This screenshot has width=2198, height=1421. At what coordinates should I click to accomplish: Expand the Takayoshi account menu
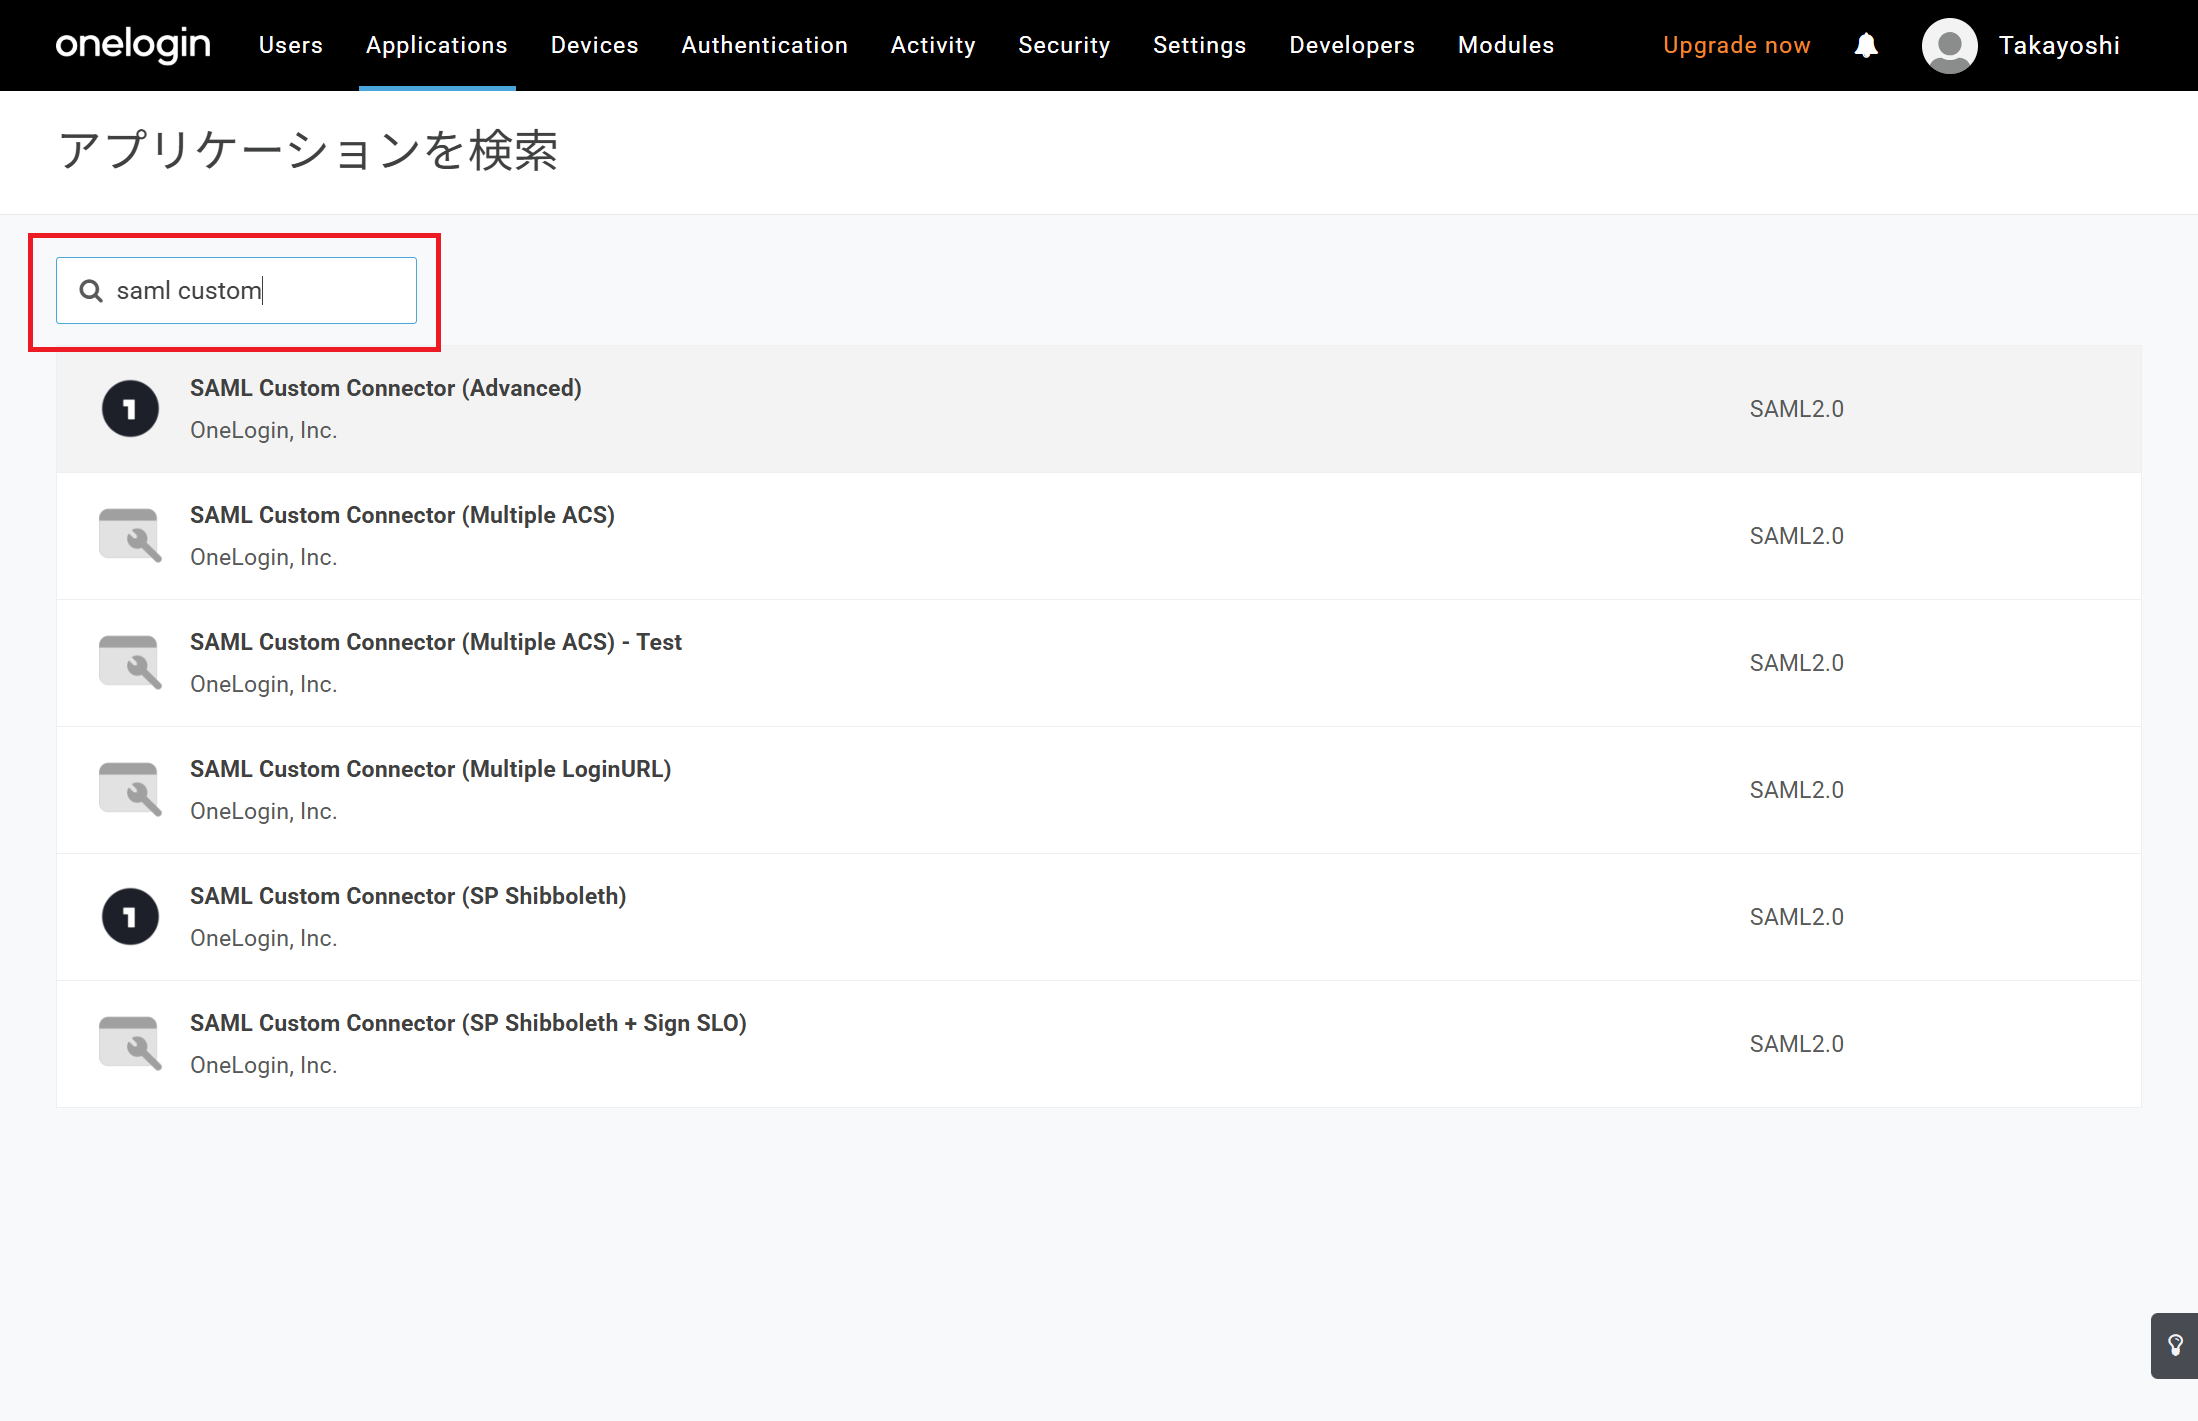[x=2059, y=45]
